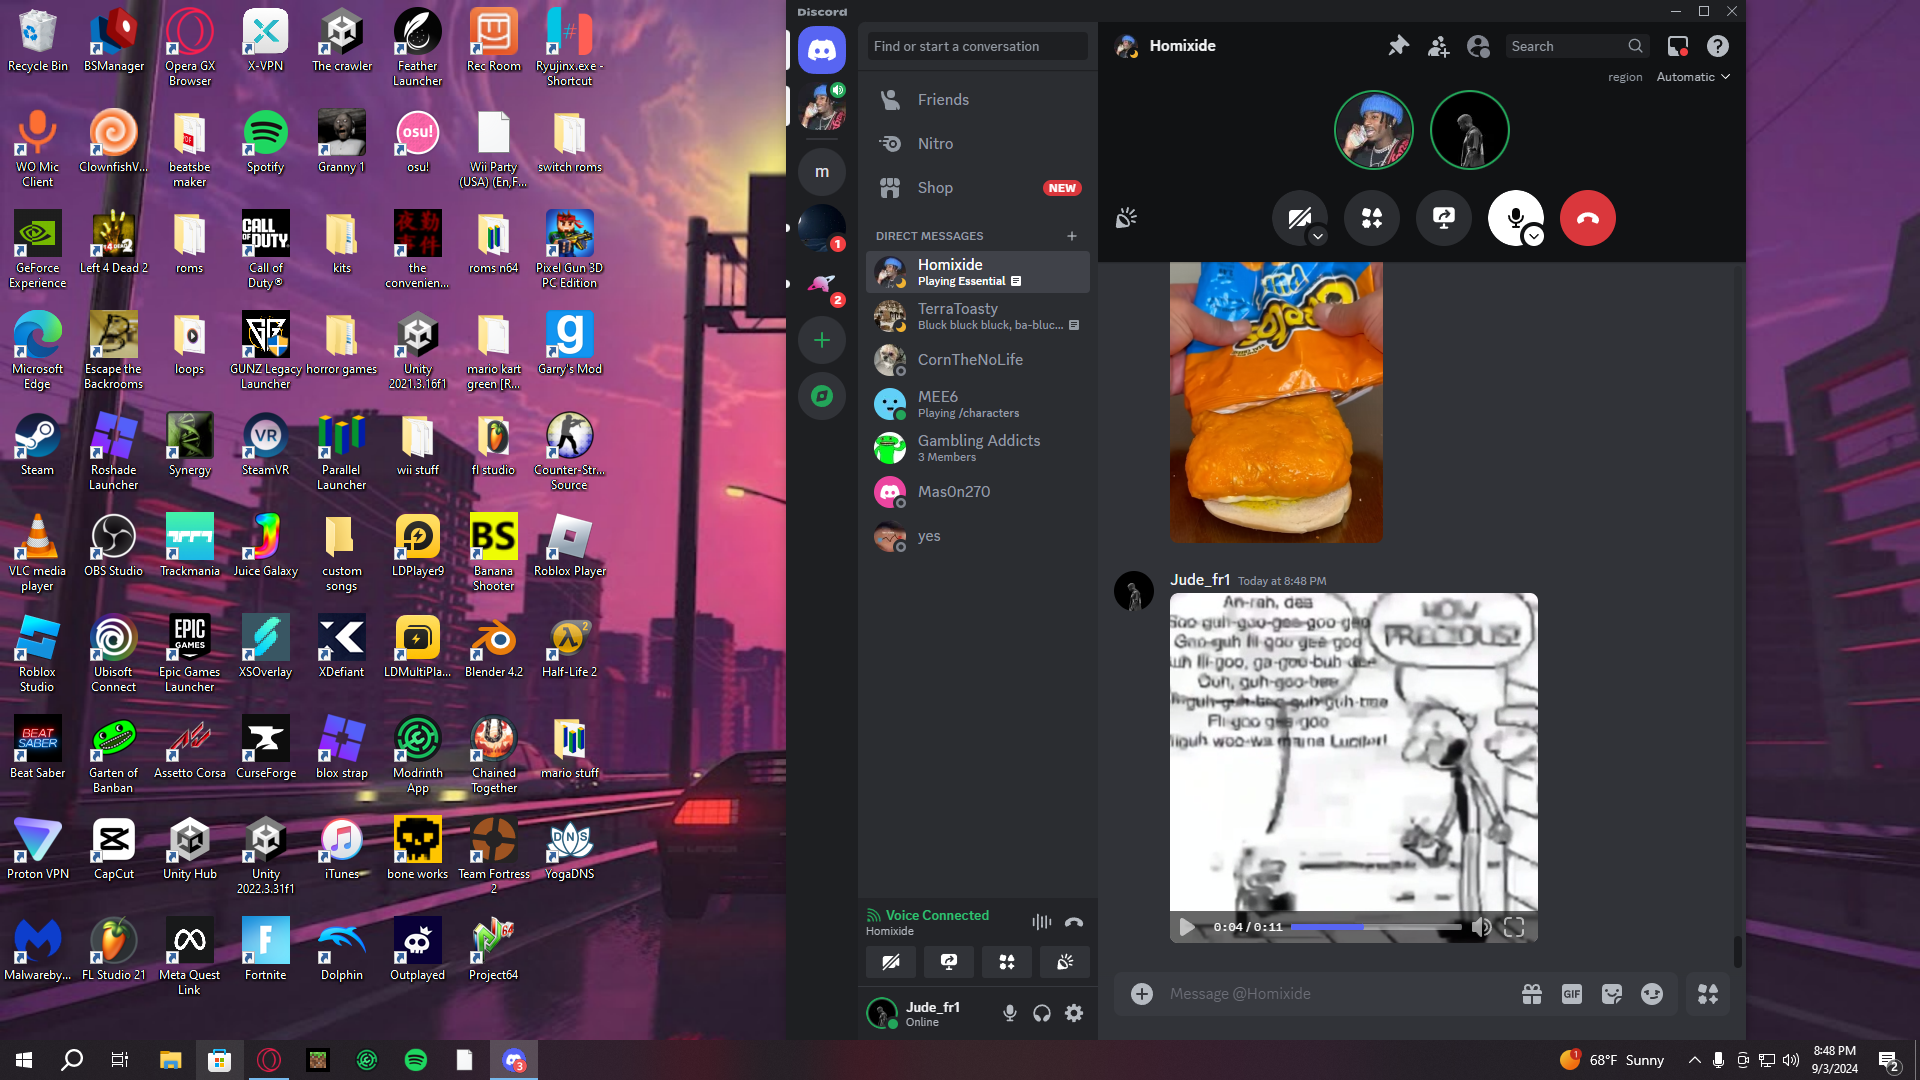The image size is (1920, 1080).
Task: Open User Settings gear icon
Action: pos(1074,1013)
